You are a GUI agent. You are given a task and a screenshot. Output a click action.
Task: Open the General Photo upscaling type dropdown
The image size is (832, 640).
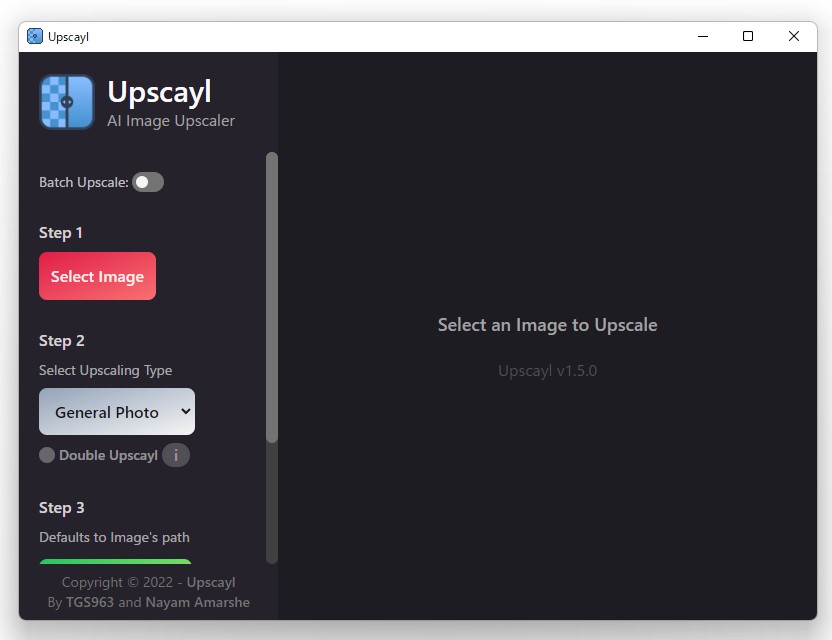(x=116, y=411)
